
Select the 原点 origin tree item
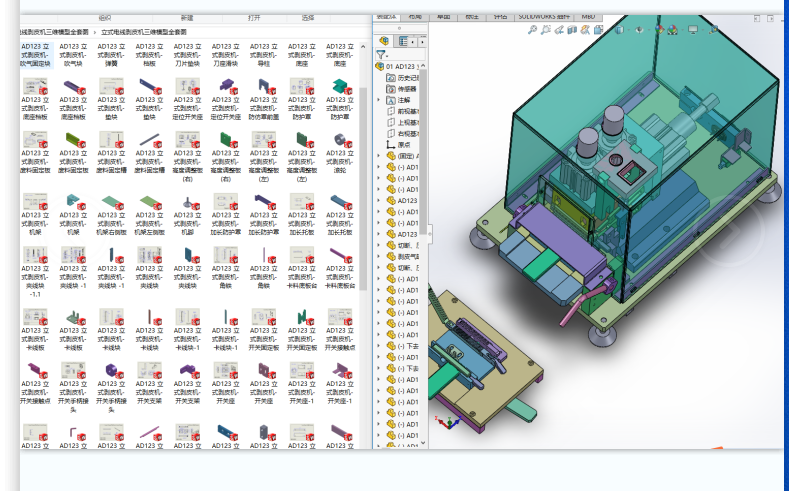(405, 144)
